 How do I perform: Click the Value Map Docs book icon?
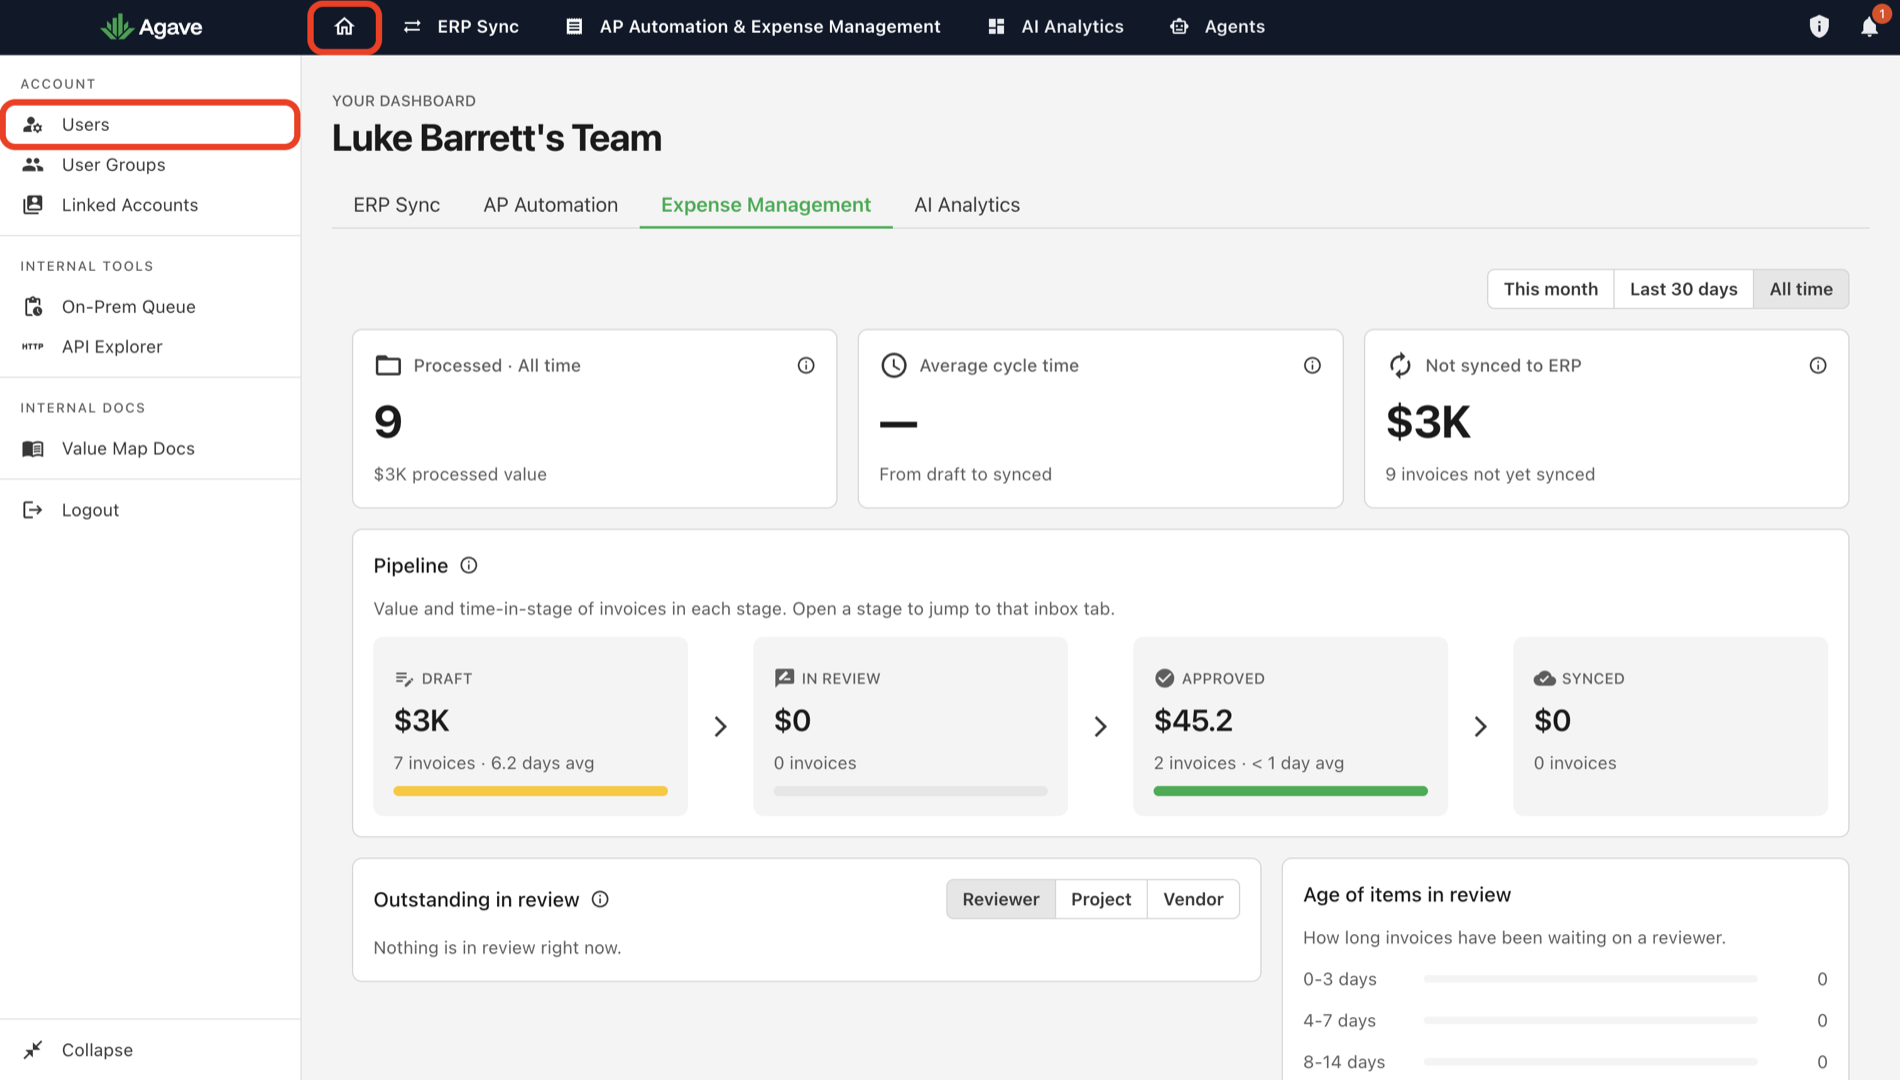pos(33,449)
